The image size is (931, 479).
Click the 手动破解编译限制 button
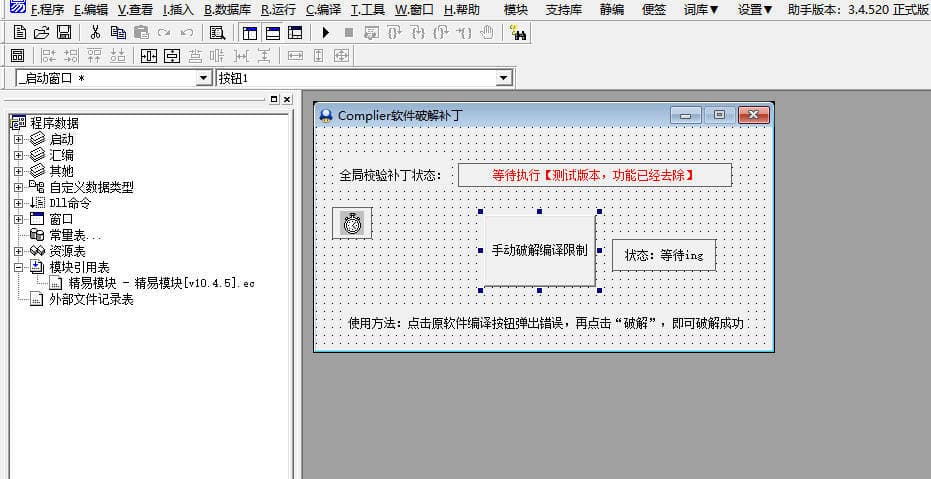pos(539,251)
